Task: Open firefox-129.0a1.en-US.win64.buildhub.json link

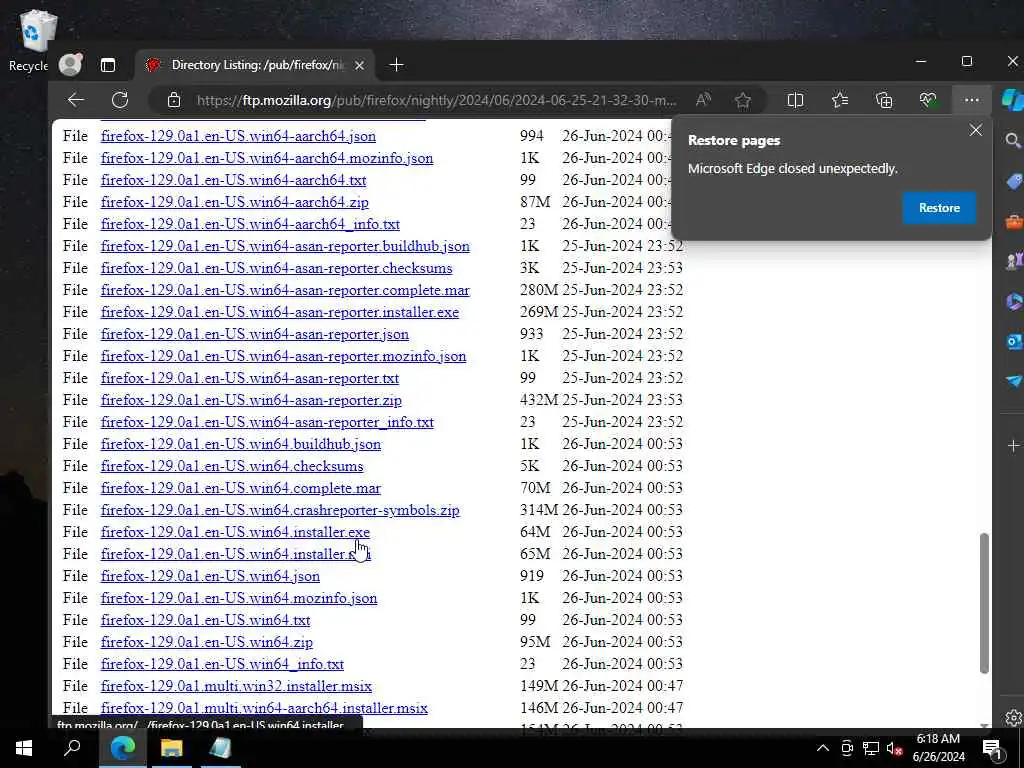Action: (x=241, y=444)
